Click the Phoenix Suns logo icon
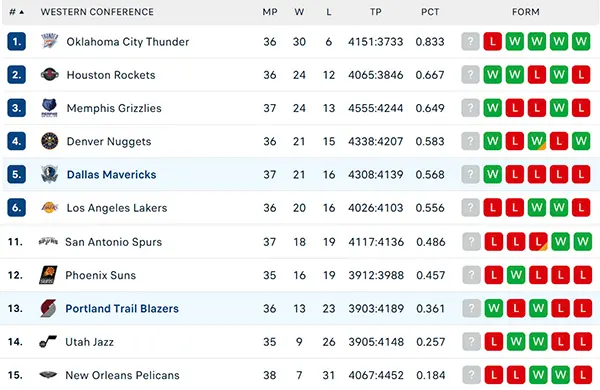This screenshot has width=600, height=390. pos(48,275)
